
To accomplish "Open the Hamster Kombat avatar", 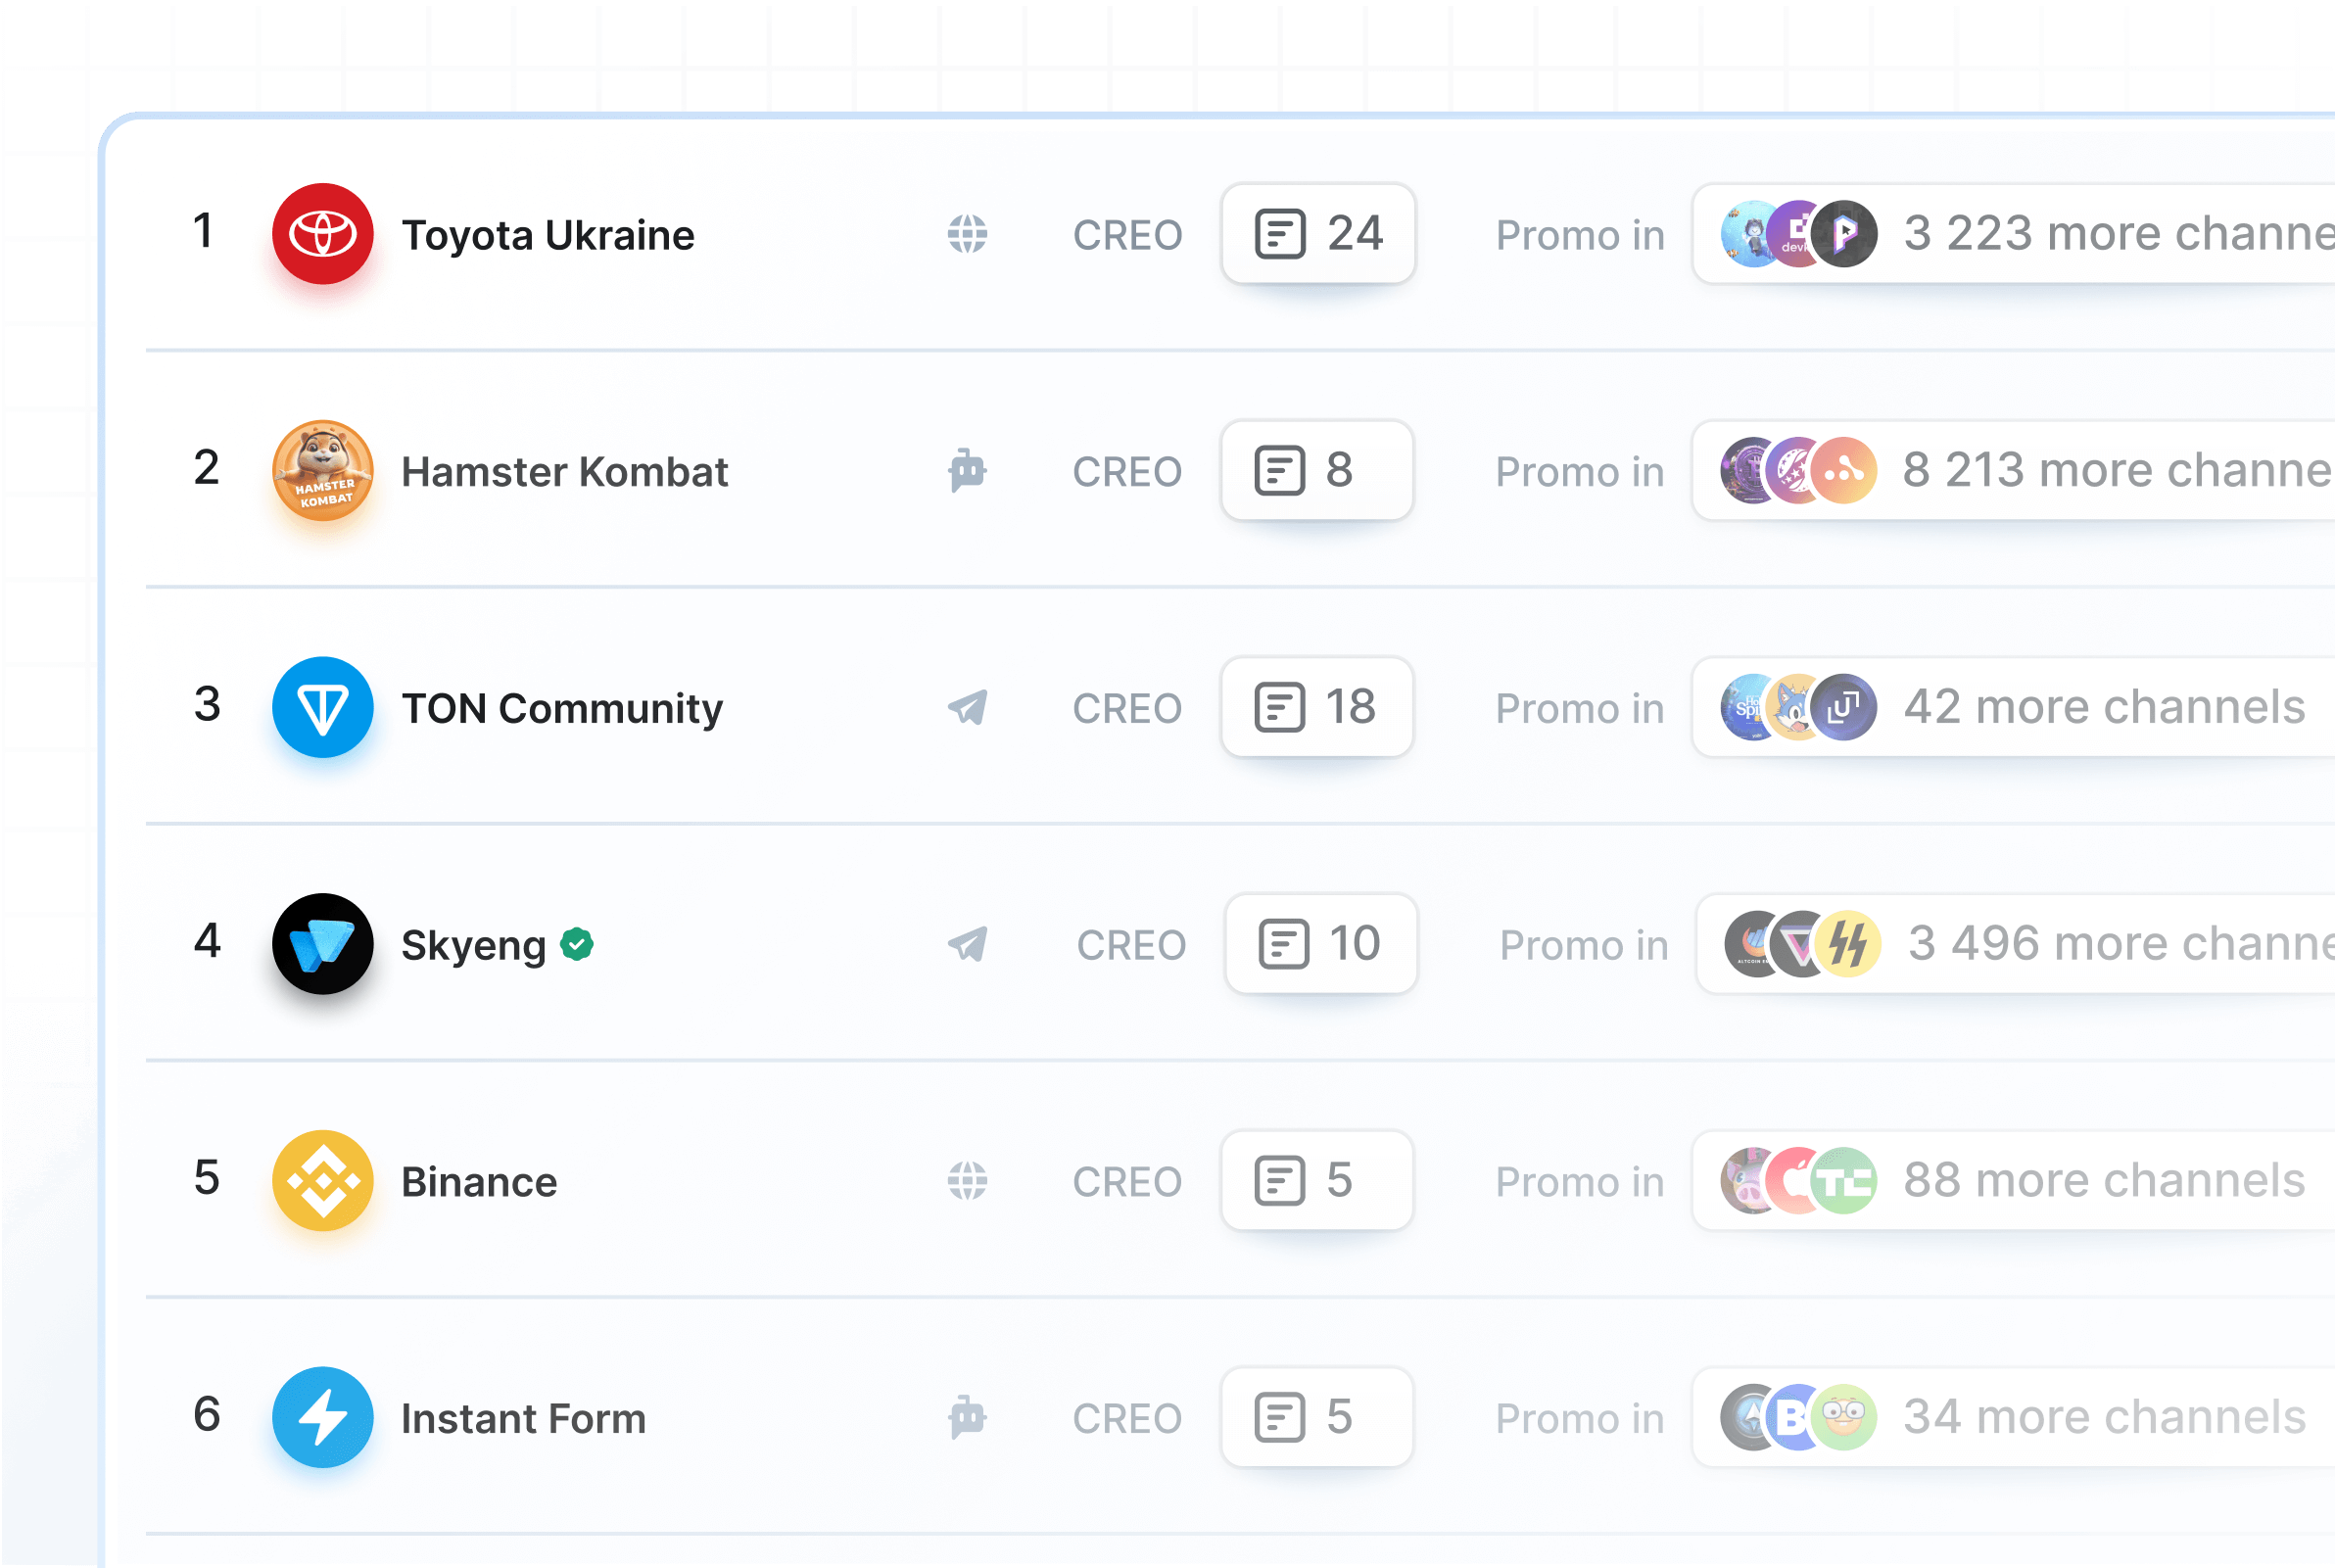I will point(322,470).
